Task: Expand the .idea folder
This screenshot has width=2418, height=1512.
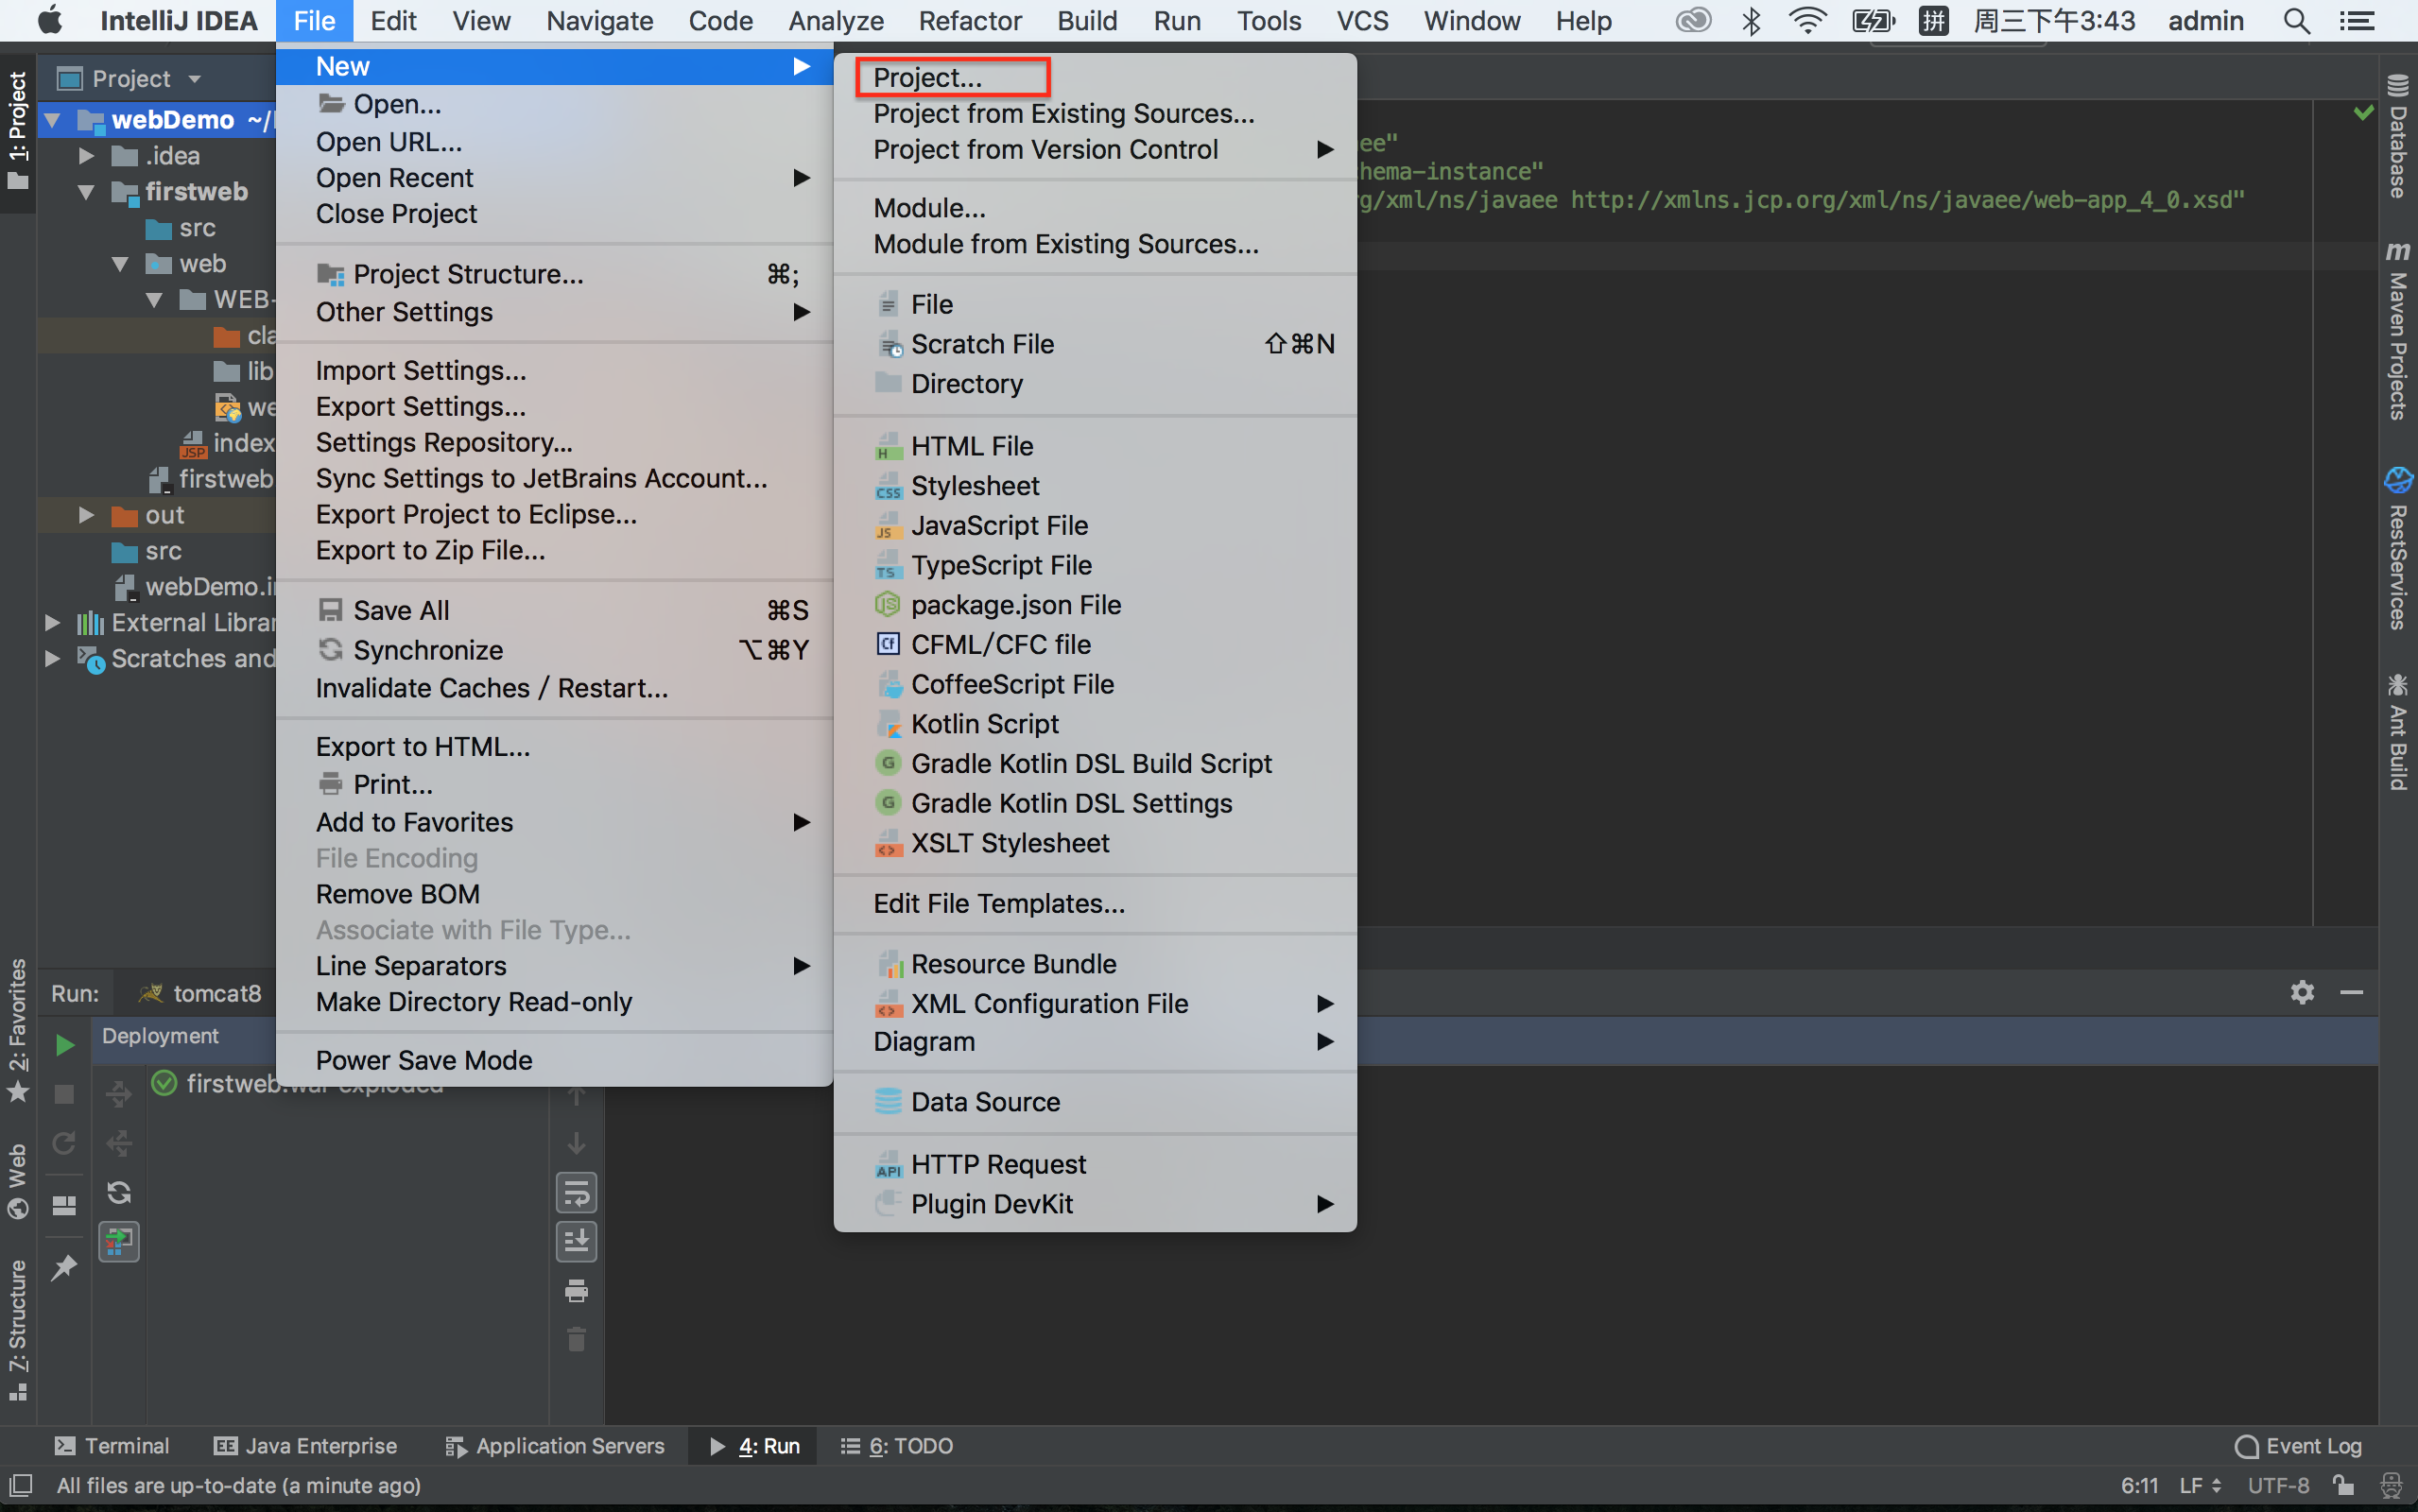Action: click(x=87, y=156)
